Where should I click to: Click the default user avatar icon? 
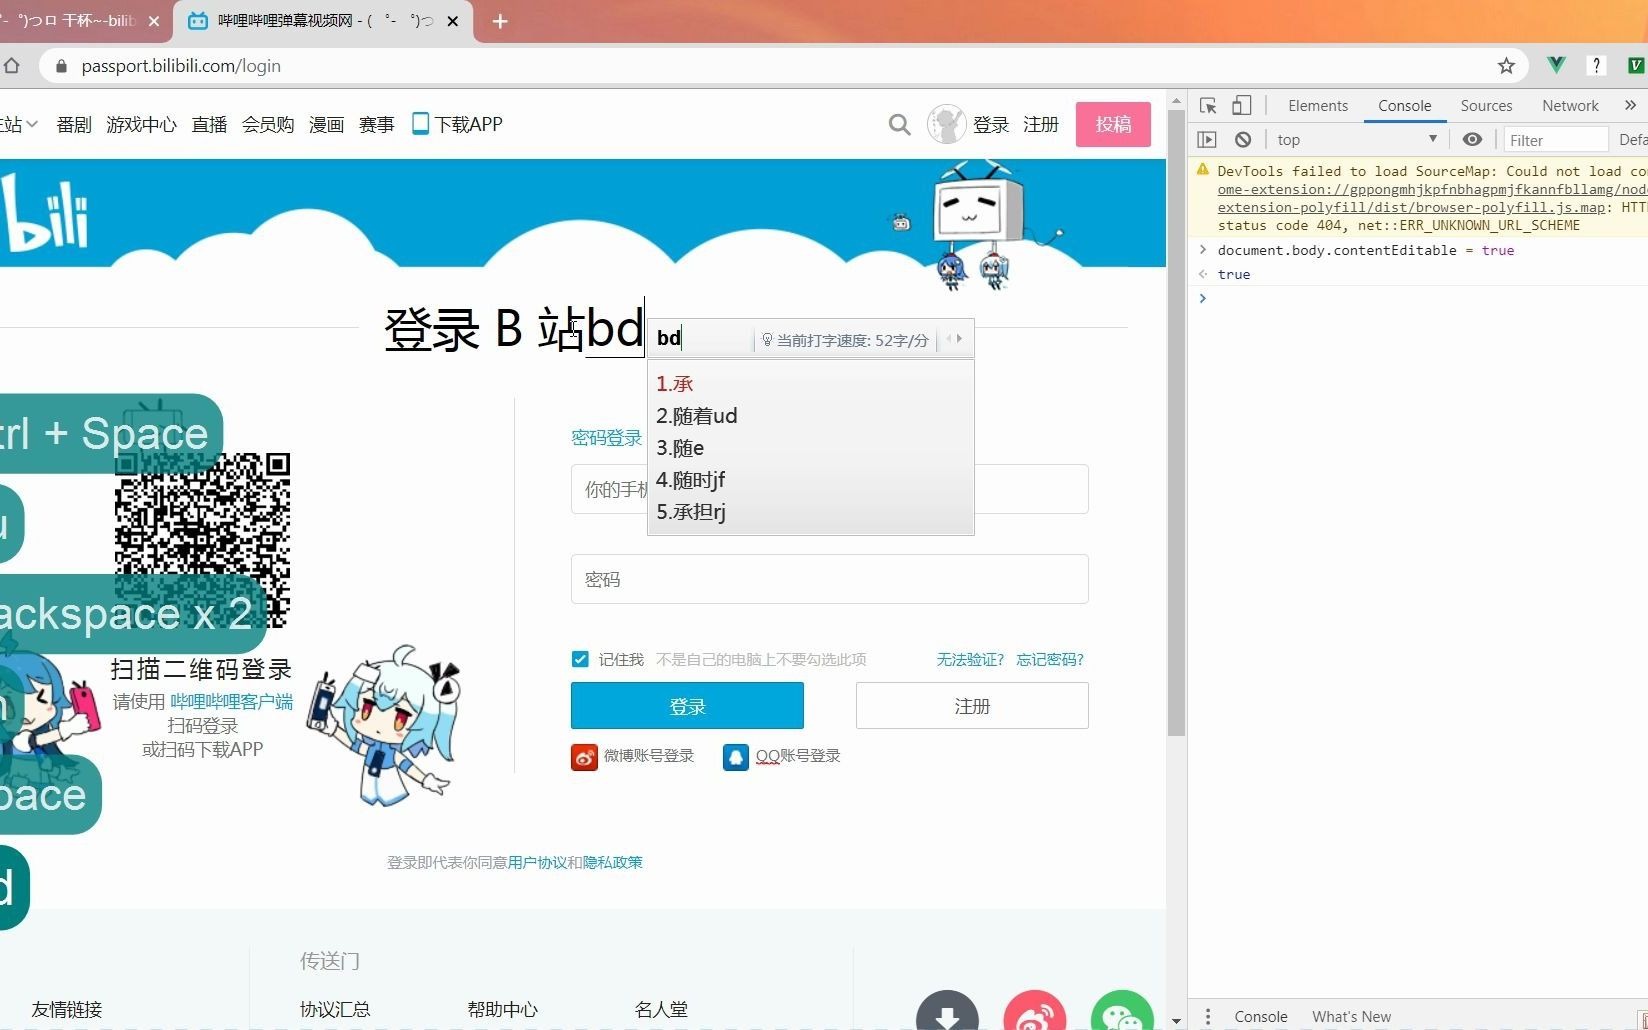(x=946, y=124)
